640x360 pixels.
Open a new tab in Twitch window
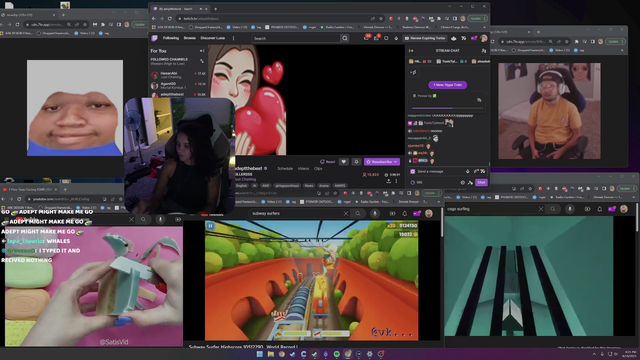(x=215, y=9)
